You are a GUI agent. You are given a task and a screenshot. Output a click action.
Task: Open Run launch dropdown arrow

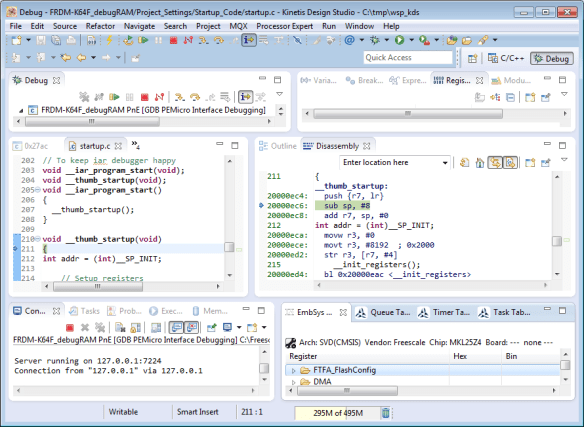pyautogui.click(x=412, y=40)
